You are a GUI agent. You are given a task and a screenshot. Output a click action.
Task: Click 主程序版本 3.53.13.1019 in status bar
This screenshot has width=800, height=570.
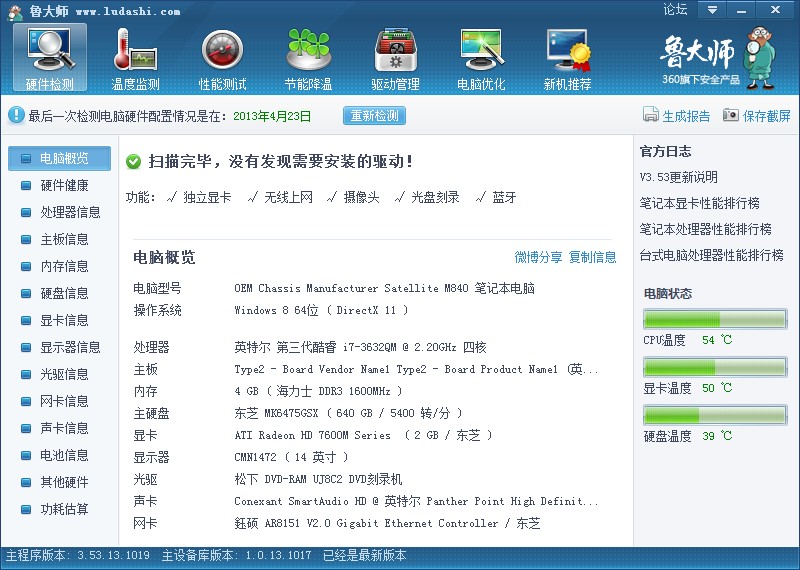[x=78, y=555]
